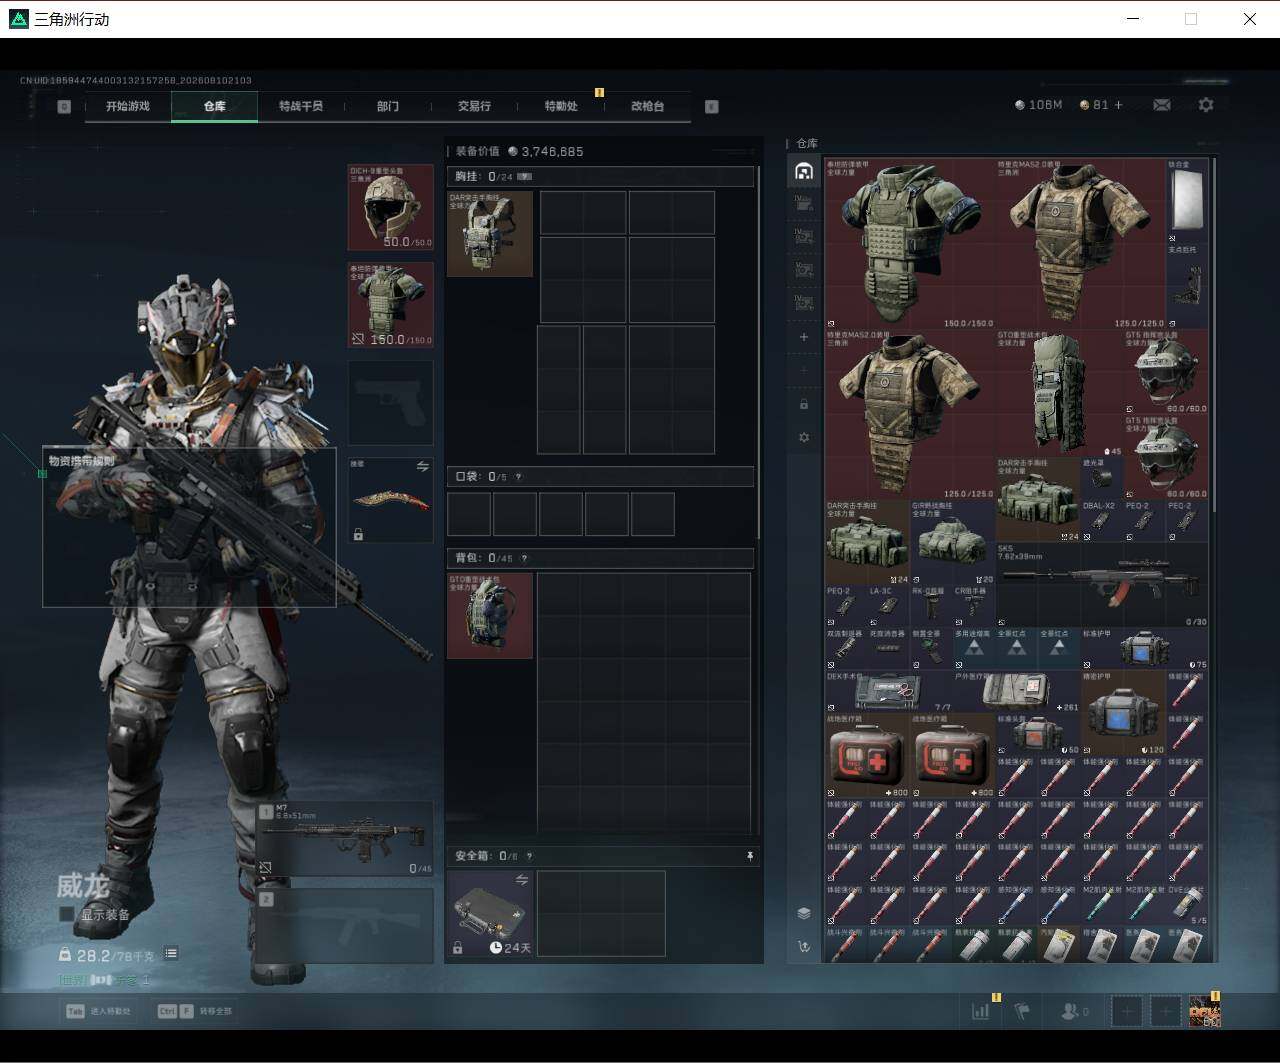Select the 侧置全息 sight item
1280x1063 pixels.
click(x=931, y=650)
